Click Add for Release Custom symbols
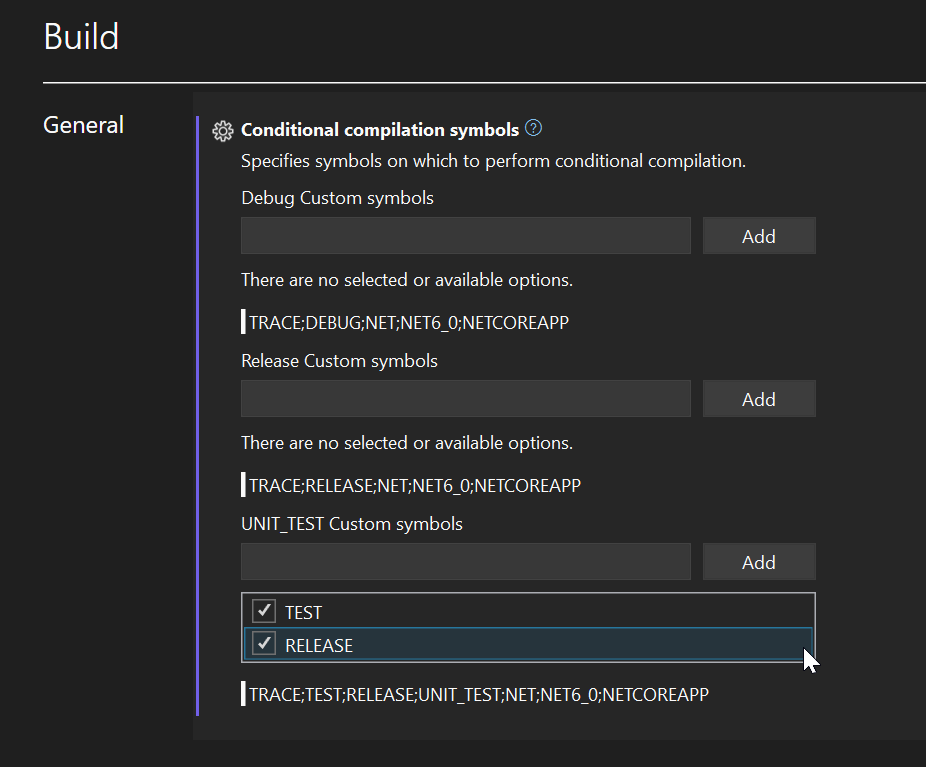The width and height of the screenshot is (926, 767). pos(759,399)
